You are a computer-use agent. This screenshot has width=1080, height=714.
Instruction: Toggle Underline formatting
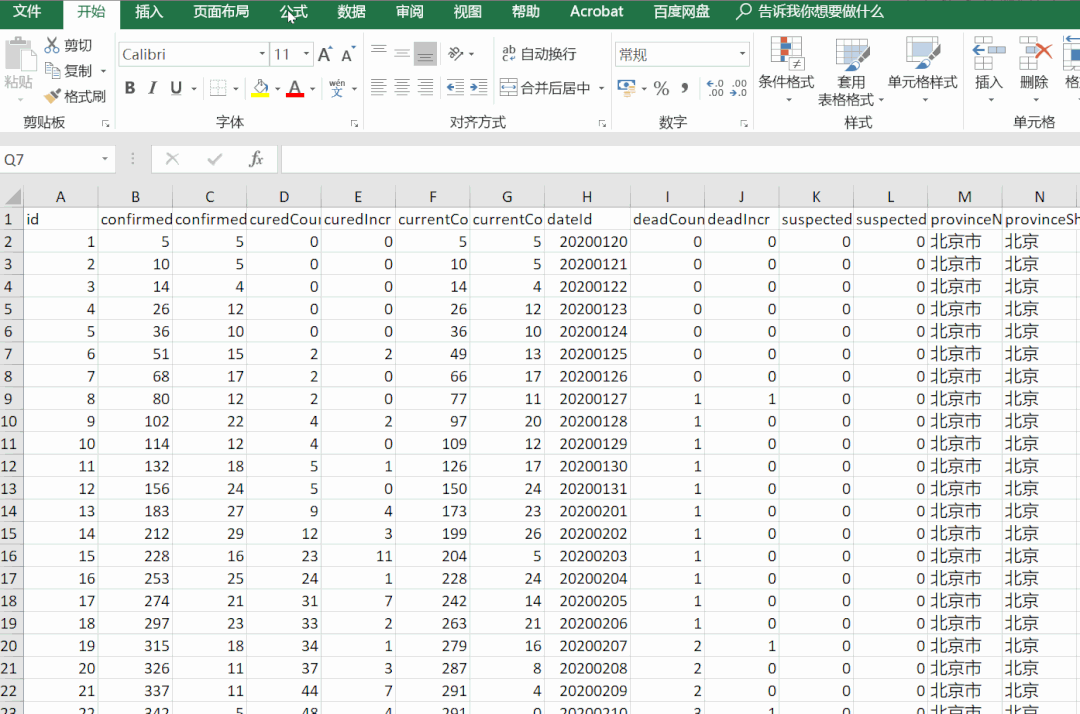coord(176,88)
